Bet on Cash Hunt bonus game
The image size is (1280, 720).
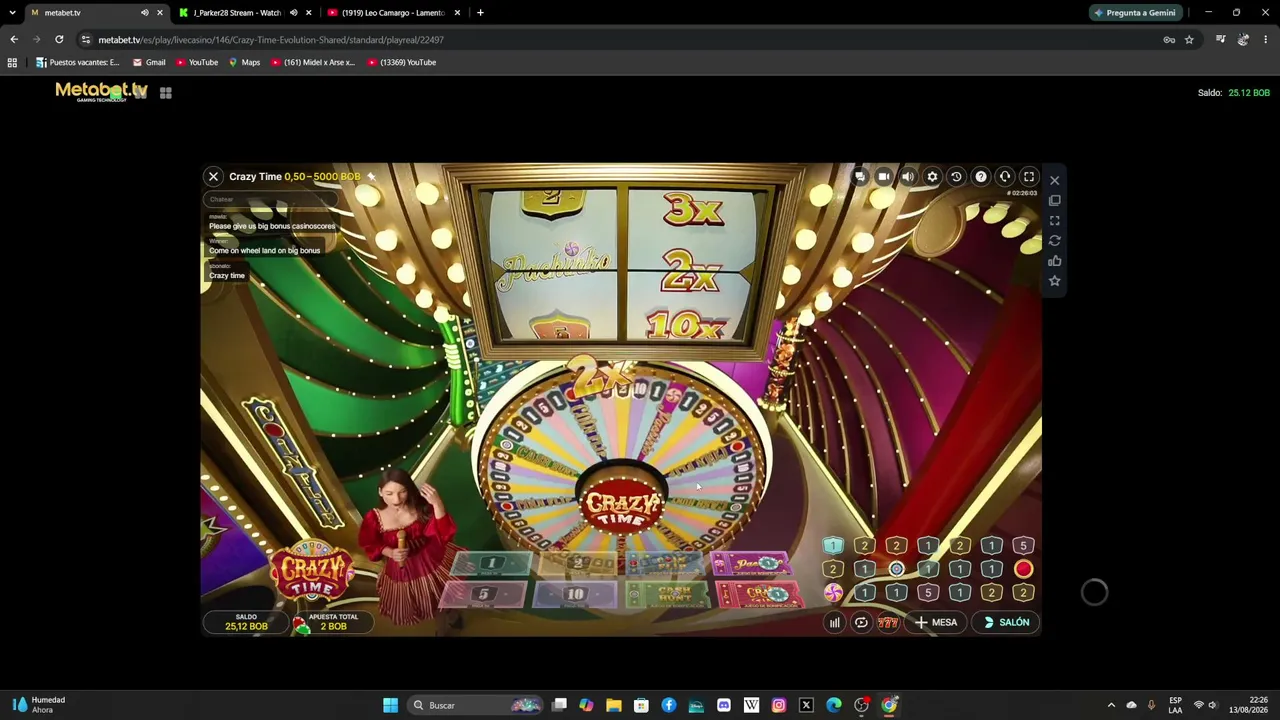668,596
